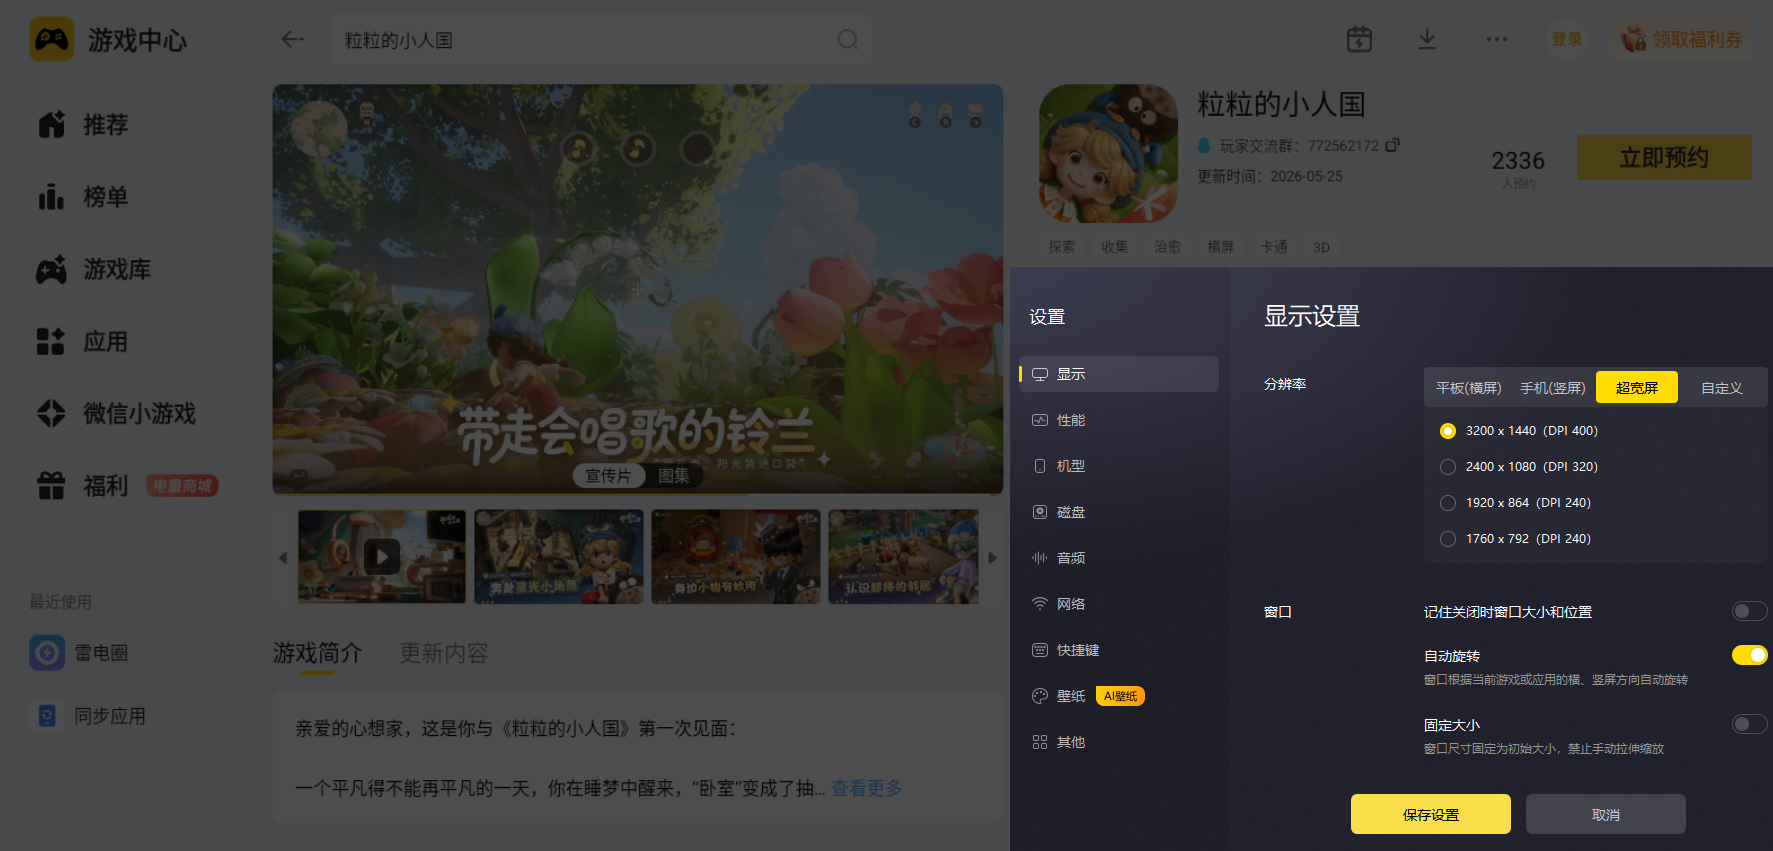
Task: Select 壁纸 wallpaper settings category
Action: coord(1119,696)
